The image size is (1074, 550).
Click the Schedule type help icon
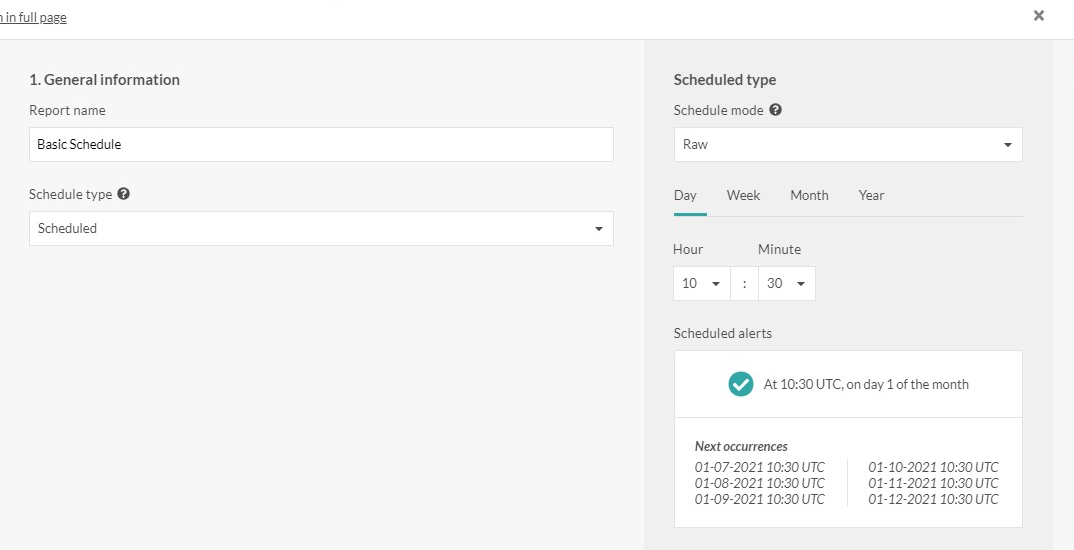coord(123,194)
